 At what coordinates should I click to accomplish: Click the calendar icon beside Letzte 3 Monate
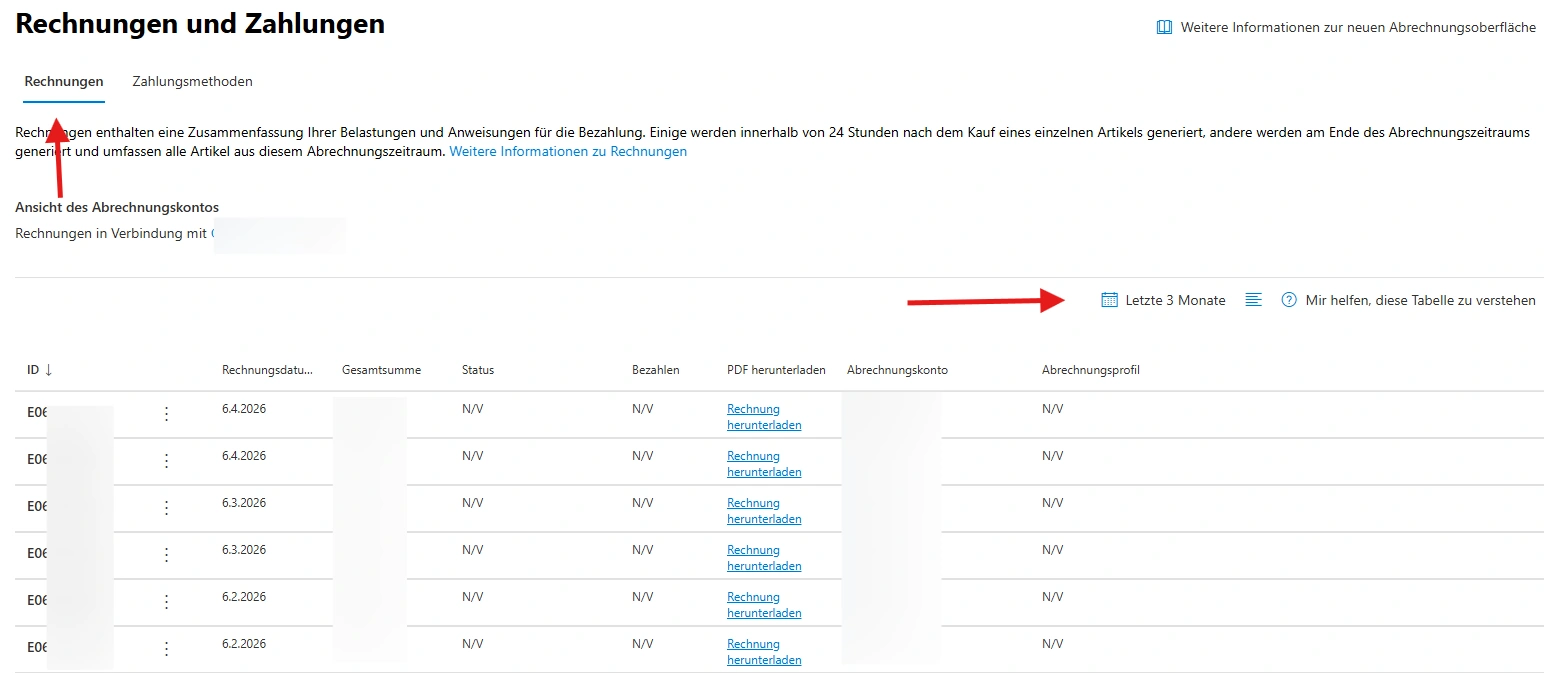(x=1109, y=300)
